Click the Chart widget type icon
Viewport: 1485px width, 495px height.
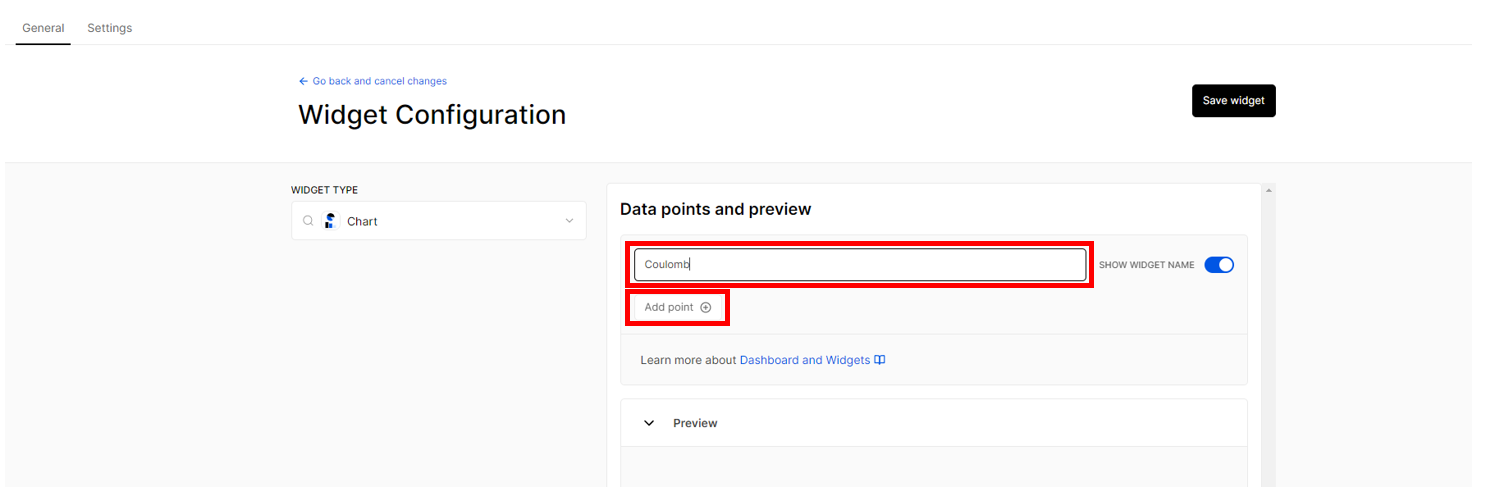click(329, 221)
